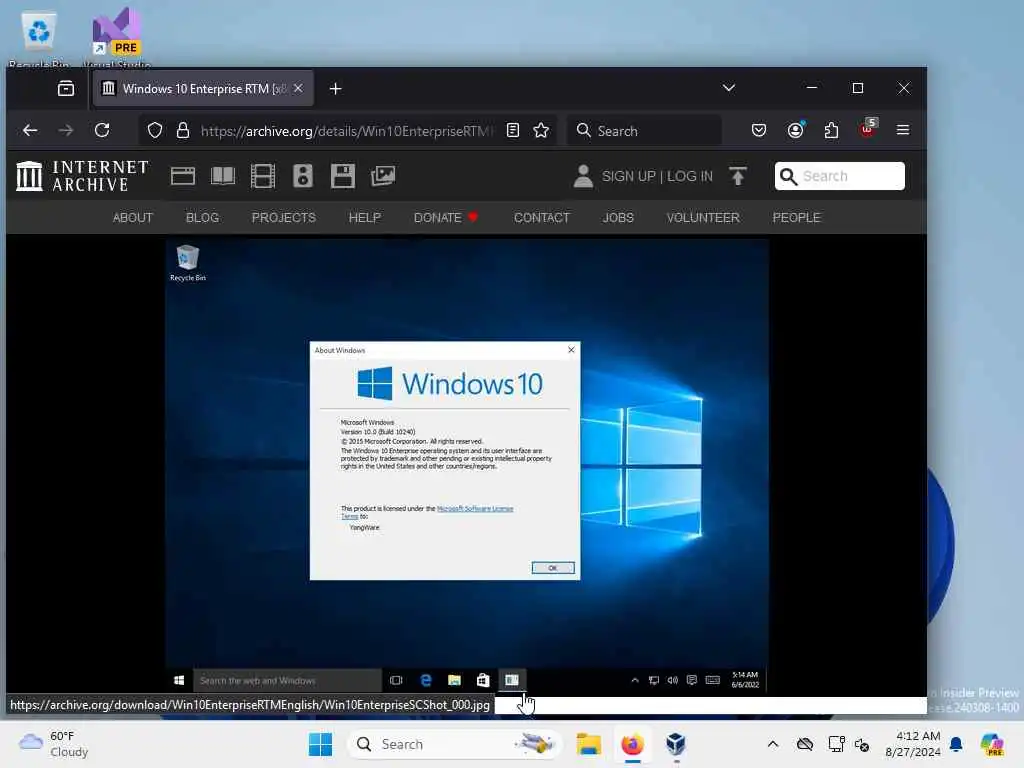Open File Explorer from taskbar
This screenshot has height=768, width=1024.
[x=588, y=744]
